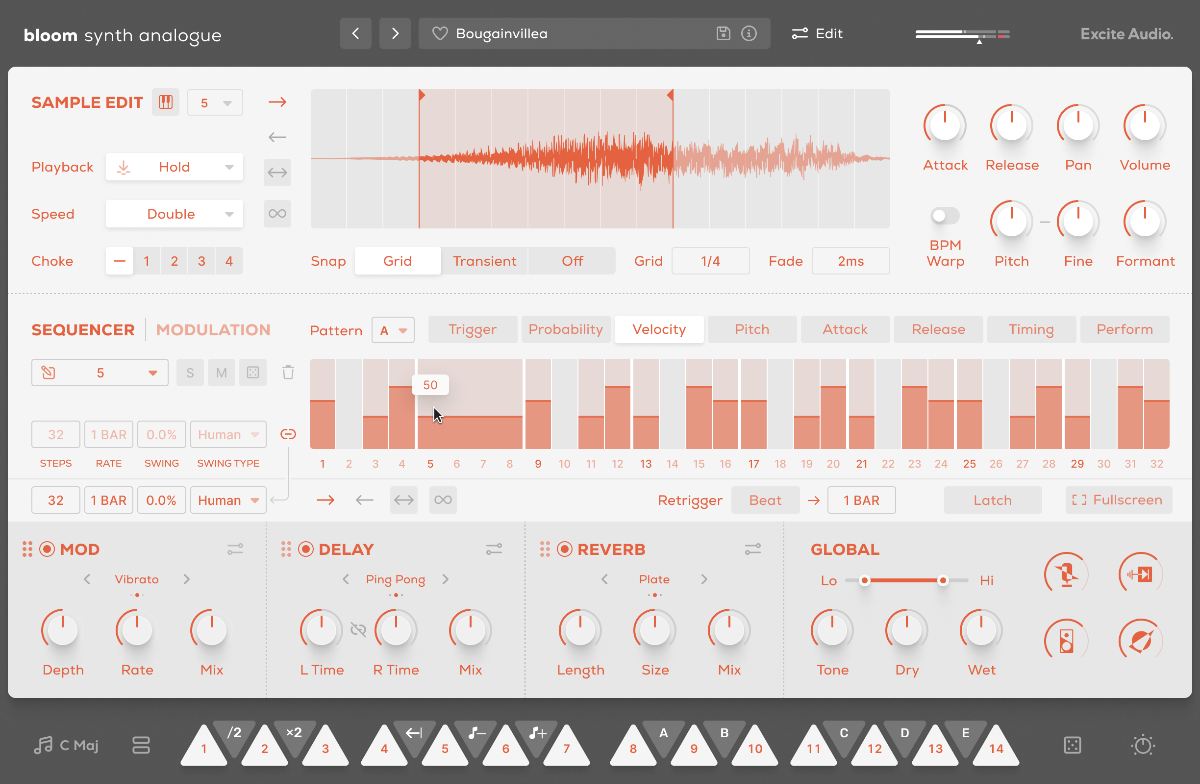Click the Retrigger Beat button
The width and height of the screenshot is (1200, 784).
[x=765, y=500]
